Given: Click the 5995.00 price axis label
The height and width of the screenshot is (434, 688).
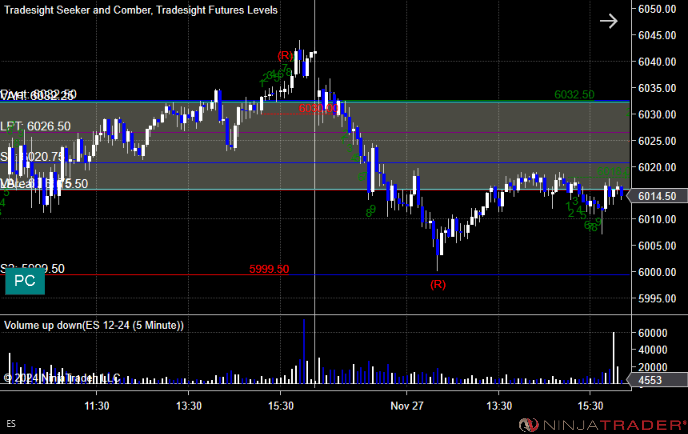Looking at the screenshot, I should click(x=657, y=298).
